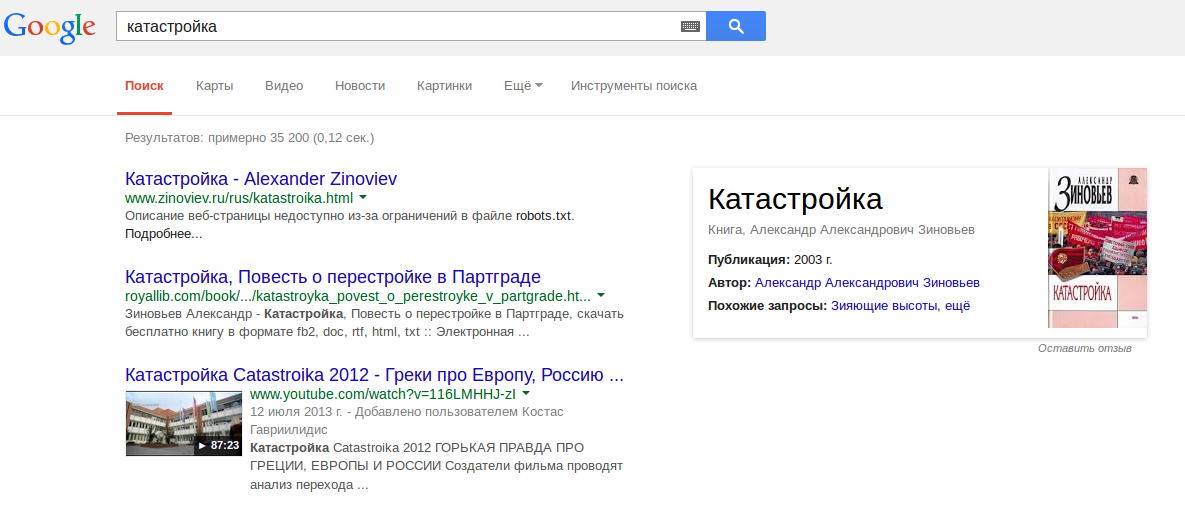Screen dimensions: 1185x508
Task: Expand the Ещё dropdown menu
Action: tap(523, 85)
